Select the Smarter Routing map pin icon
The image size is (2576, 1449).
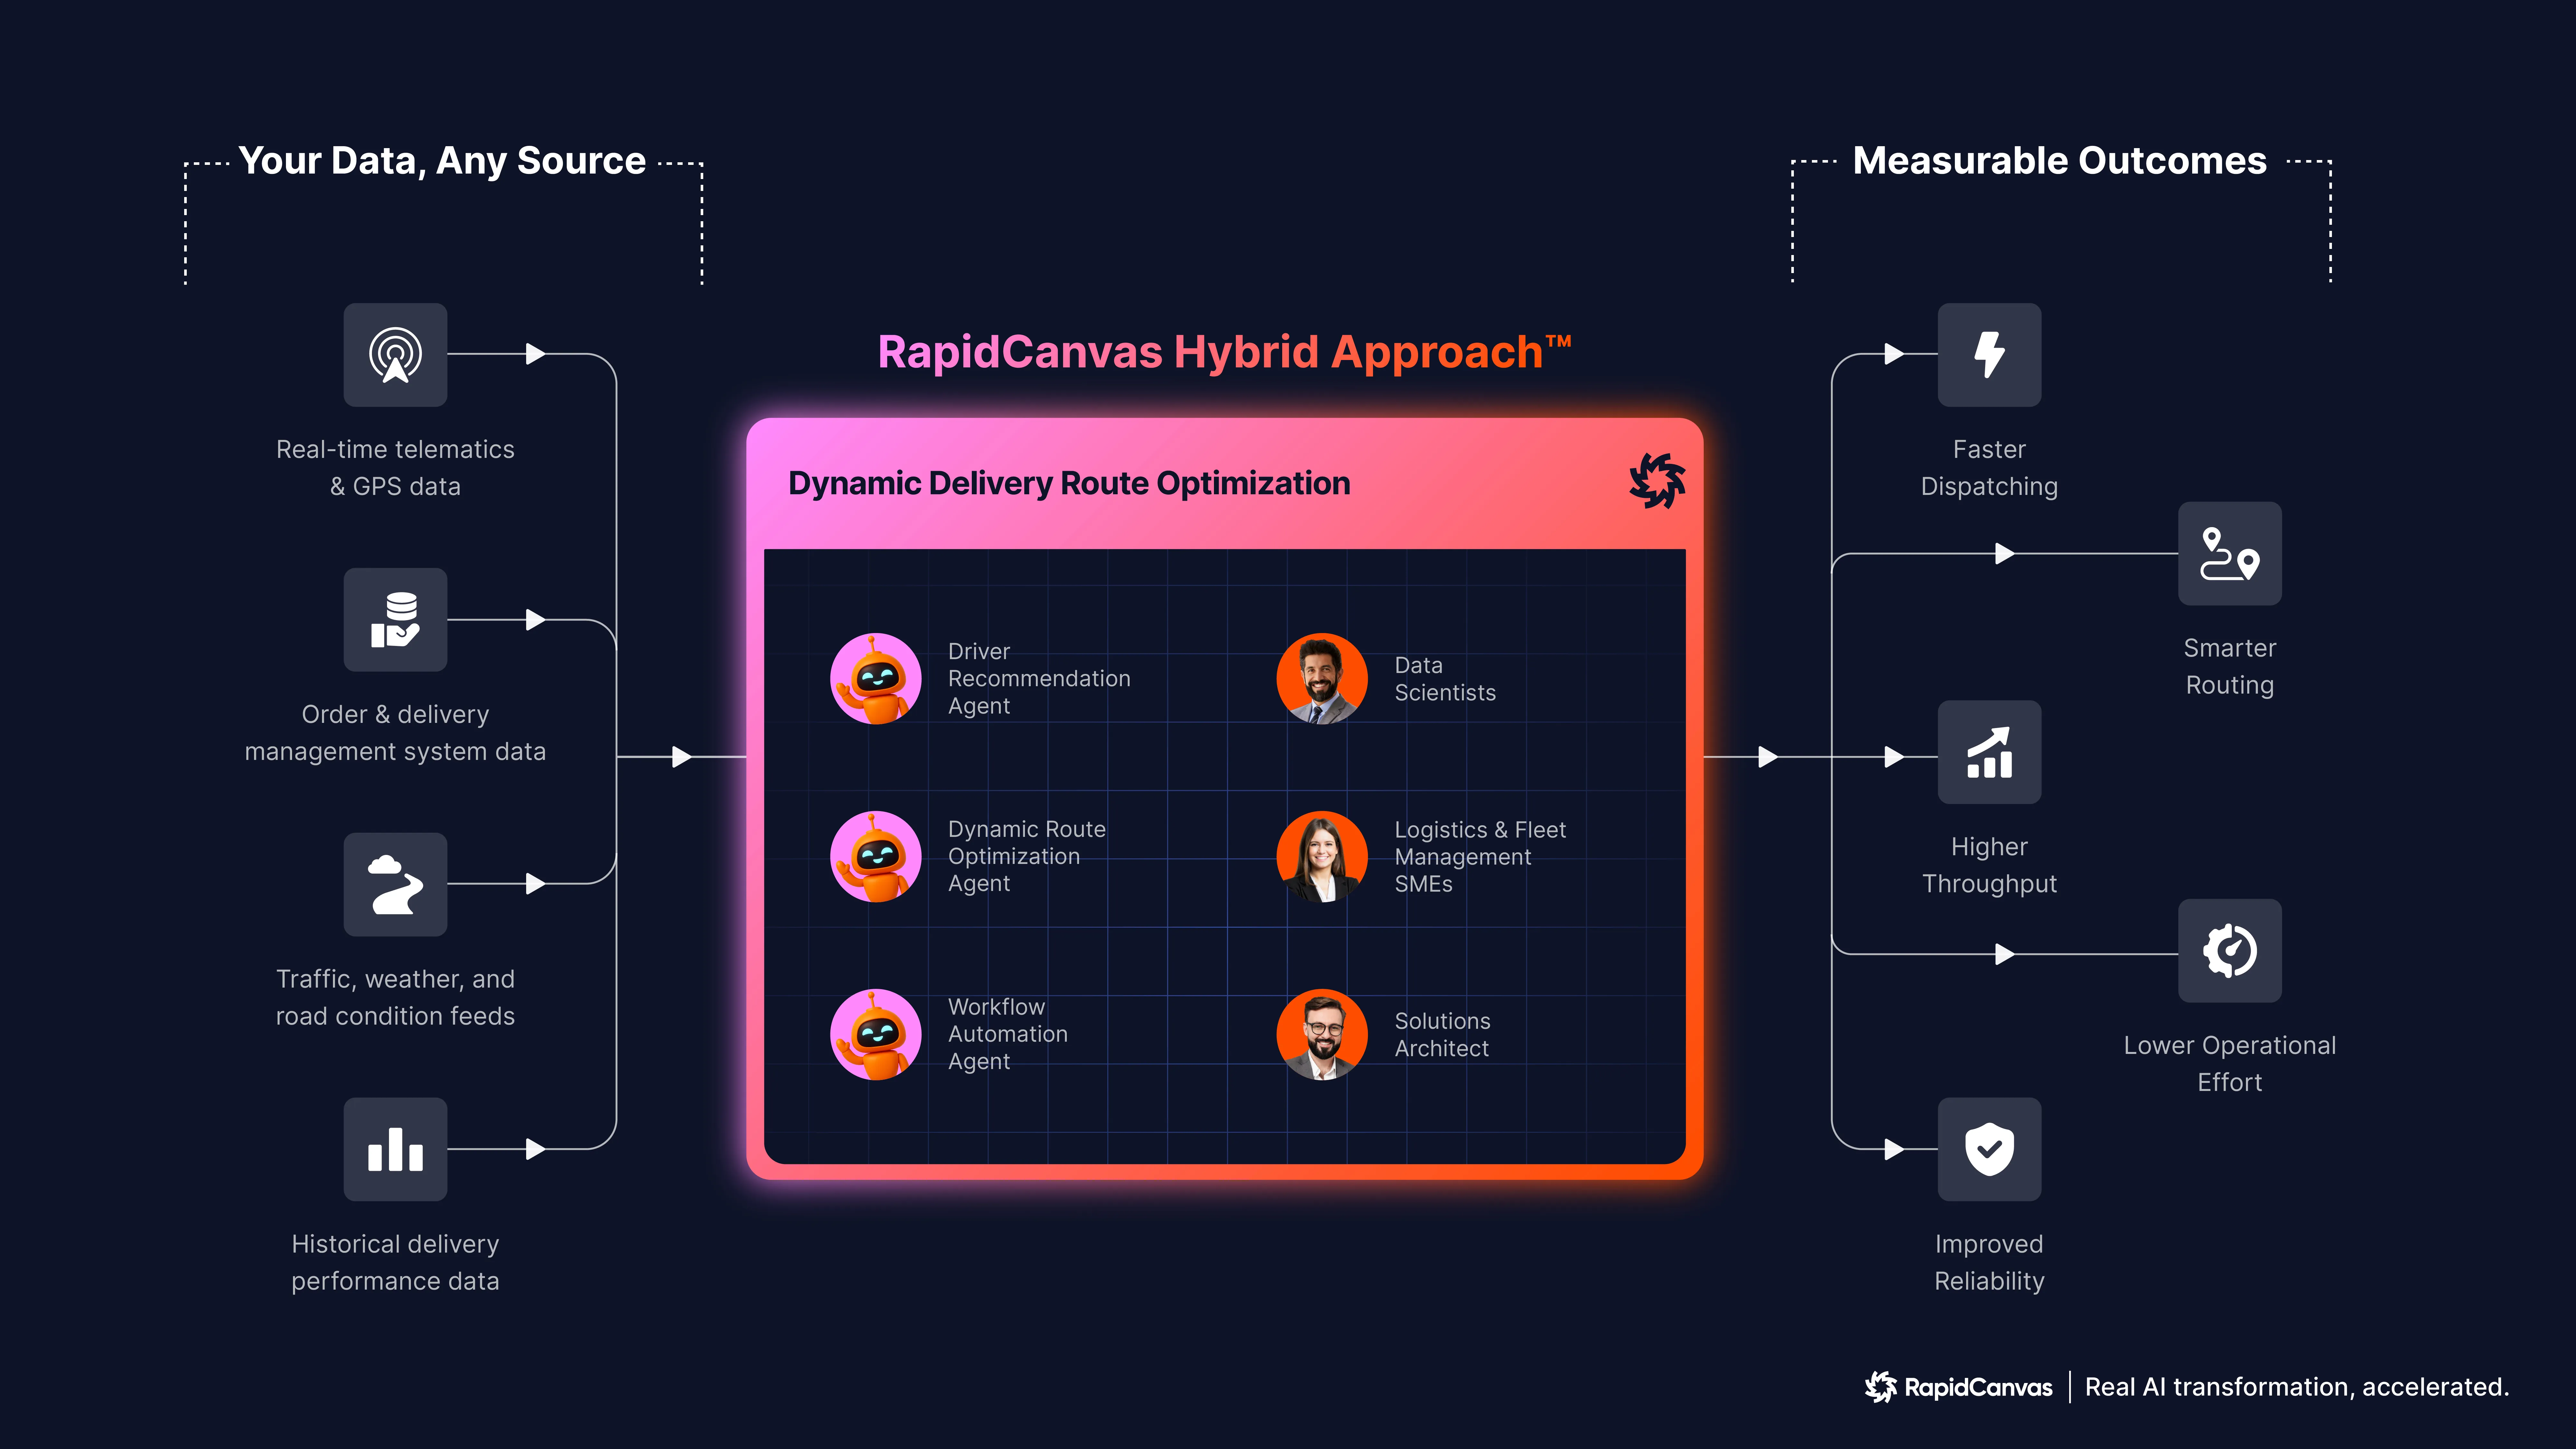coord(2229,553)
